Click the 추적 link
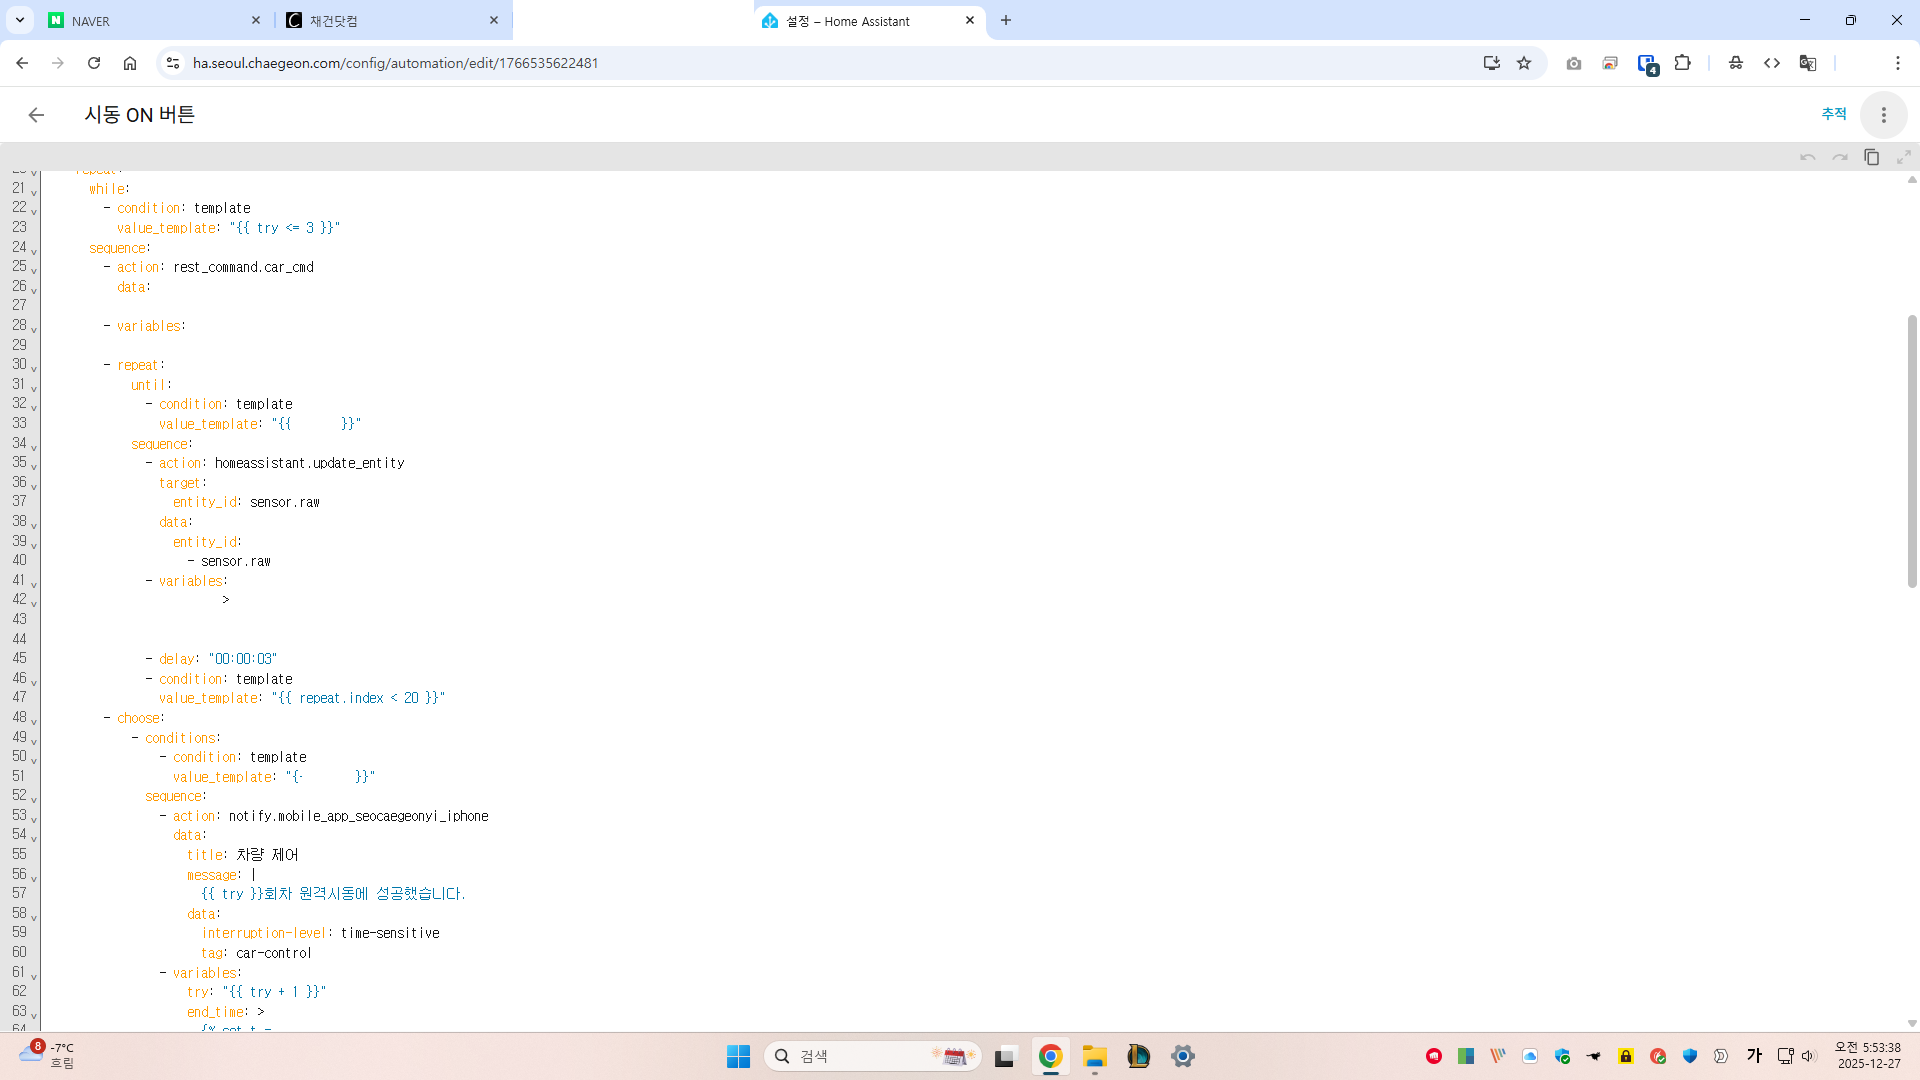This screenshot has width=1920, height=1080. (x=1833, y=114)
